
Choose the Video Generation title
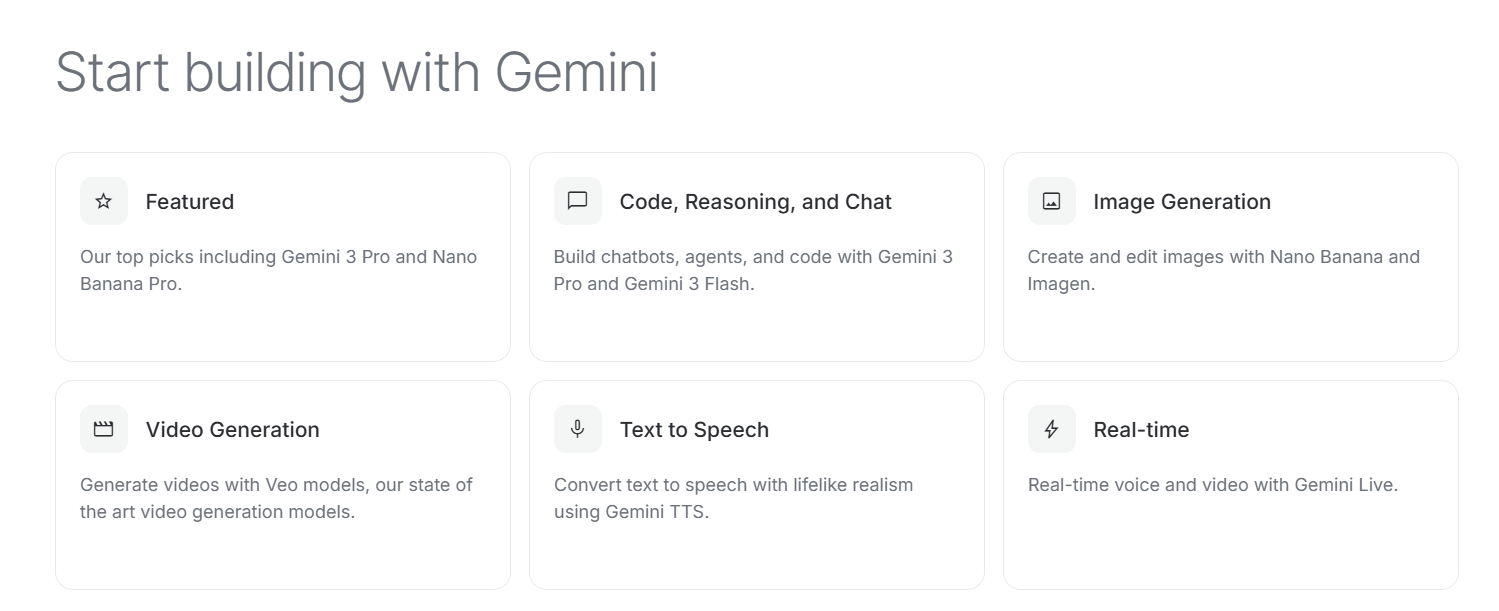tap(233, 430)
